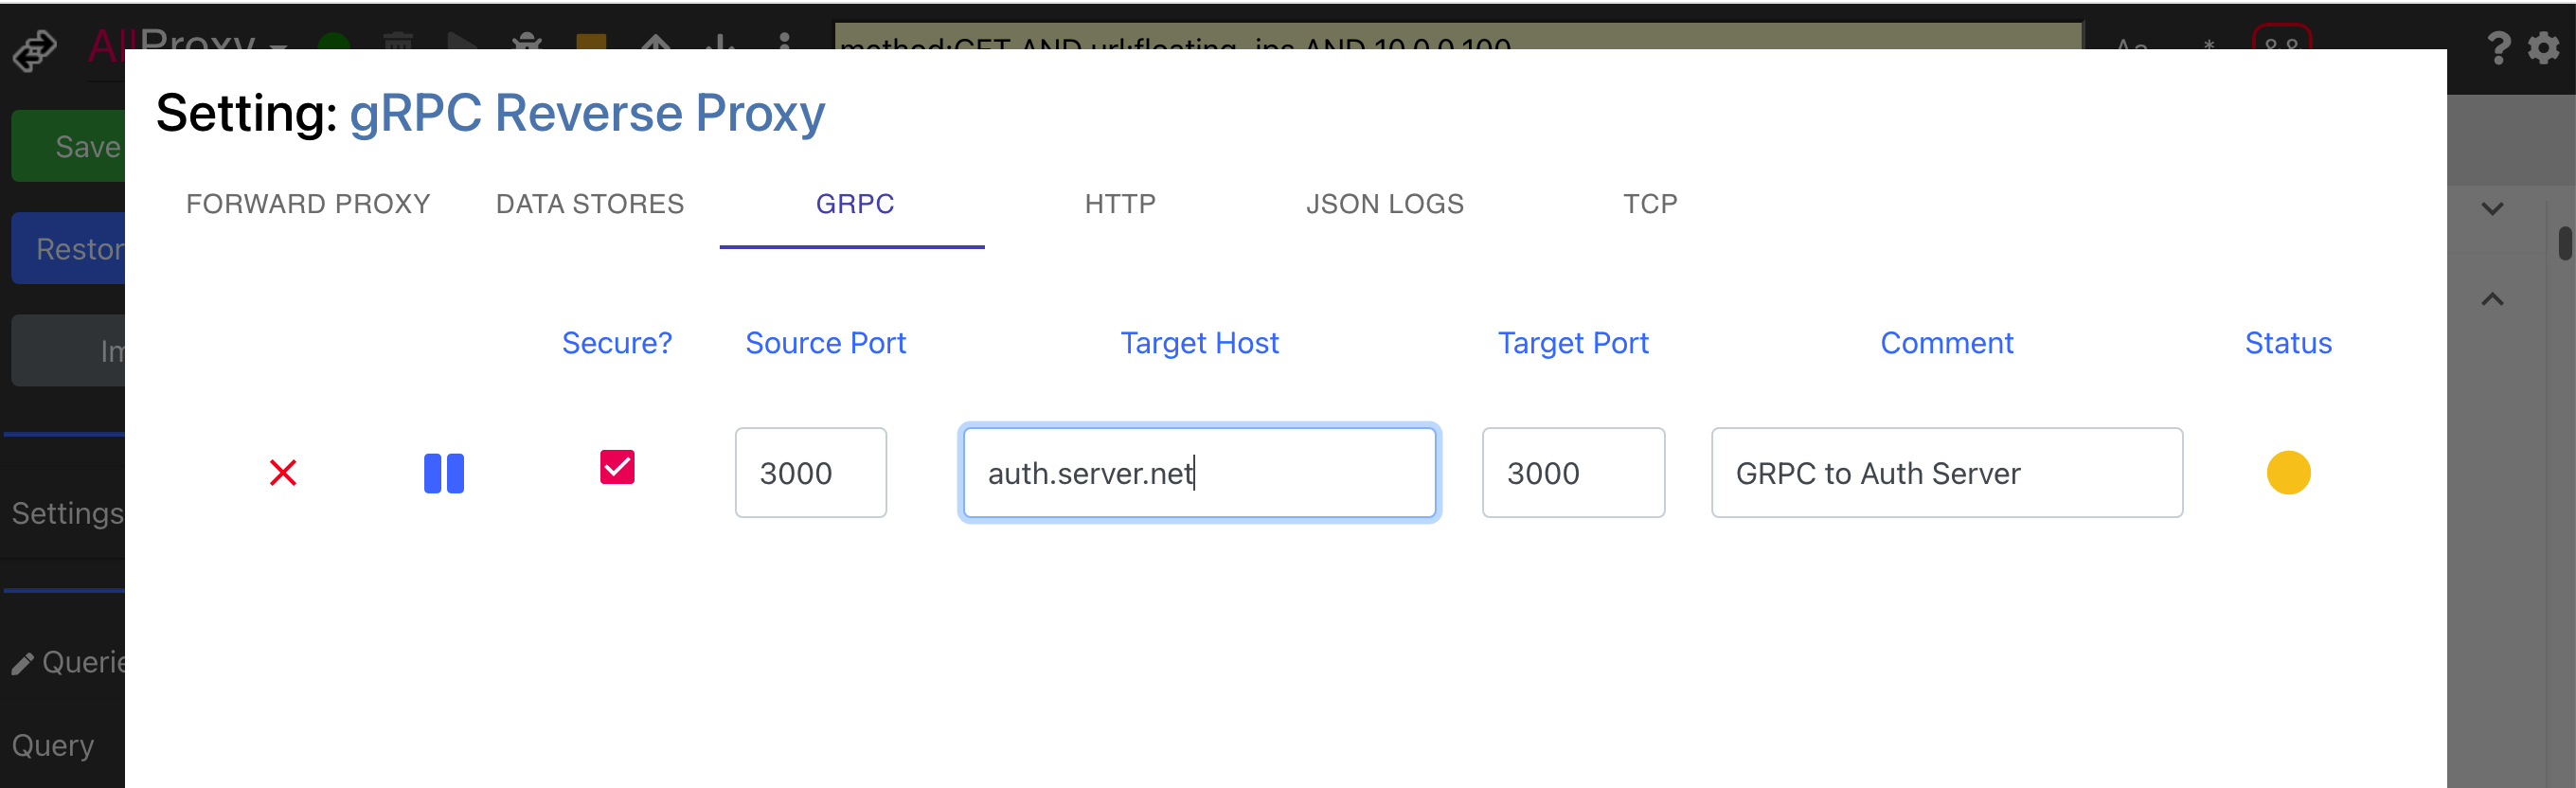Click the yellow status indicator circle

point(2288,473)
